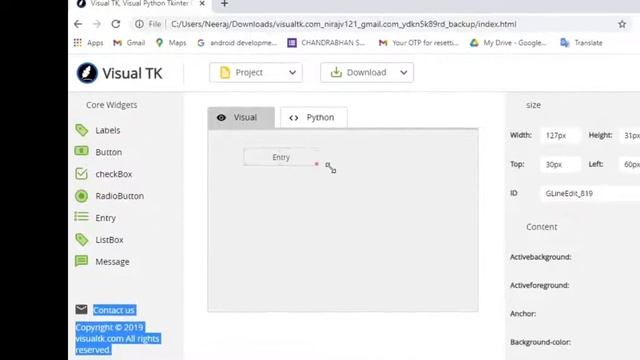Click the Labels widget text

click(x=108, y=130)
